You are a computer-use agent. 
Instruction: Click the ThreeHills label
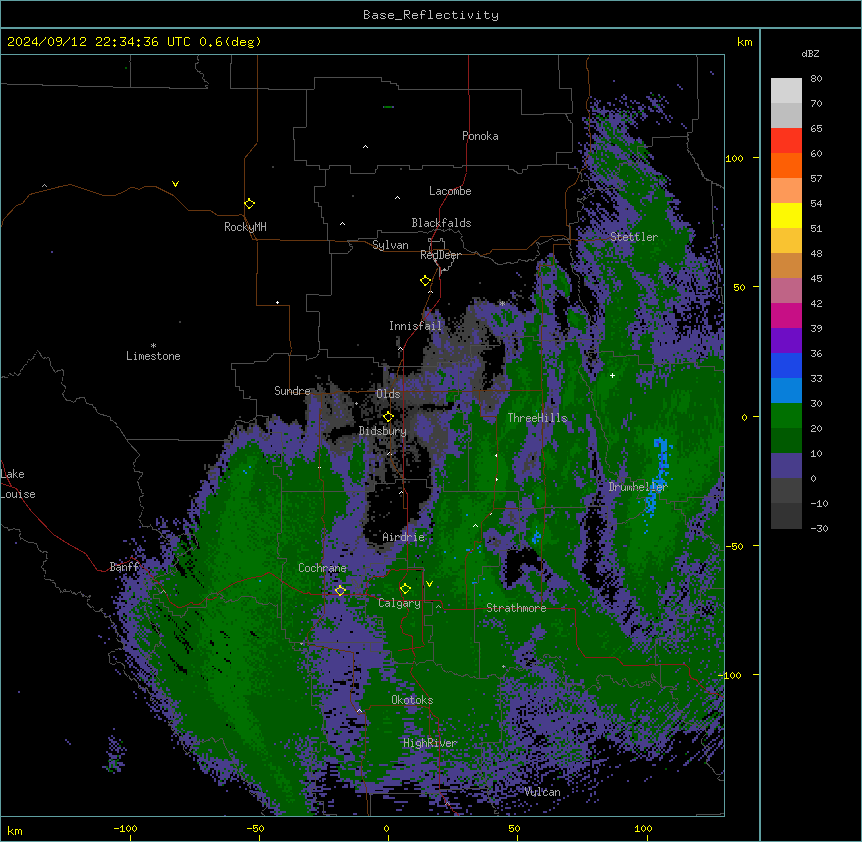[537, 418]
